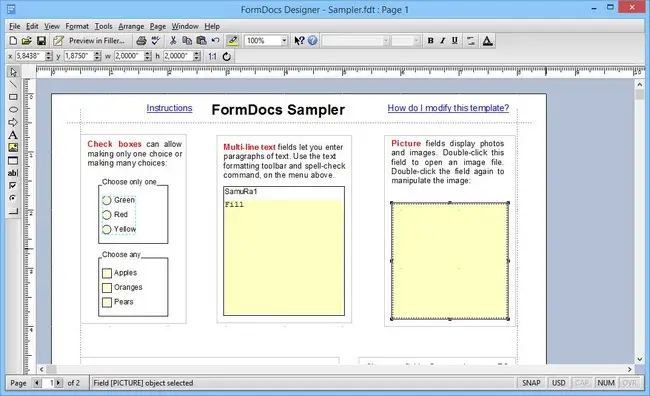Image resolution: width=650 pixels, height=396 pixels.
Task: Select the Picture field tool
Action: tap(13, 148)
